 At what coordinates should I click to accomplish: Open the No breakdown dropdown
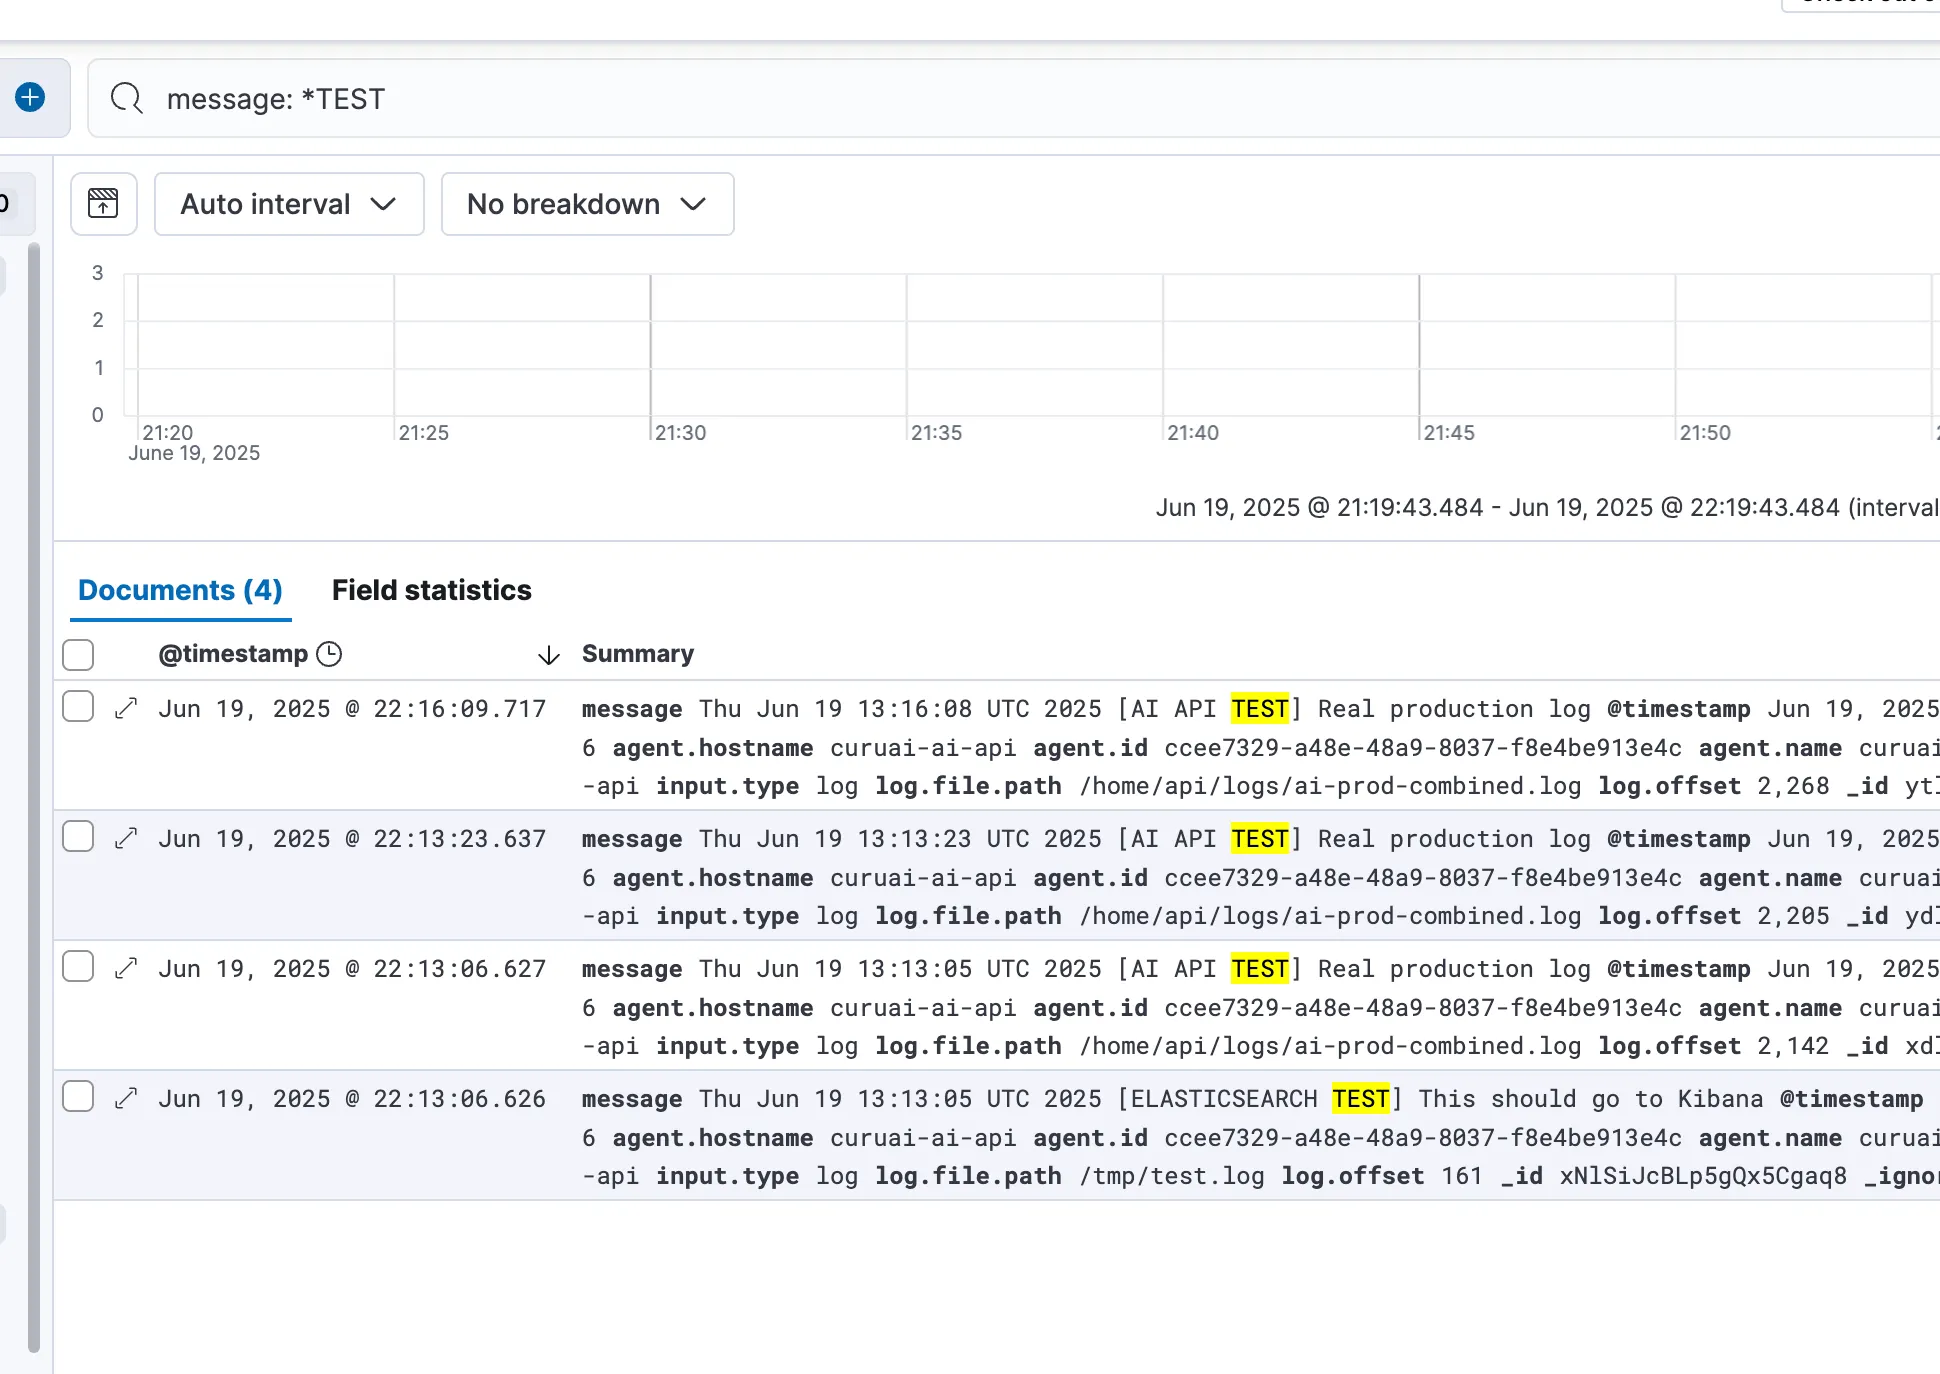[587, 204]
